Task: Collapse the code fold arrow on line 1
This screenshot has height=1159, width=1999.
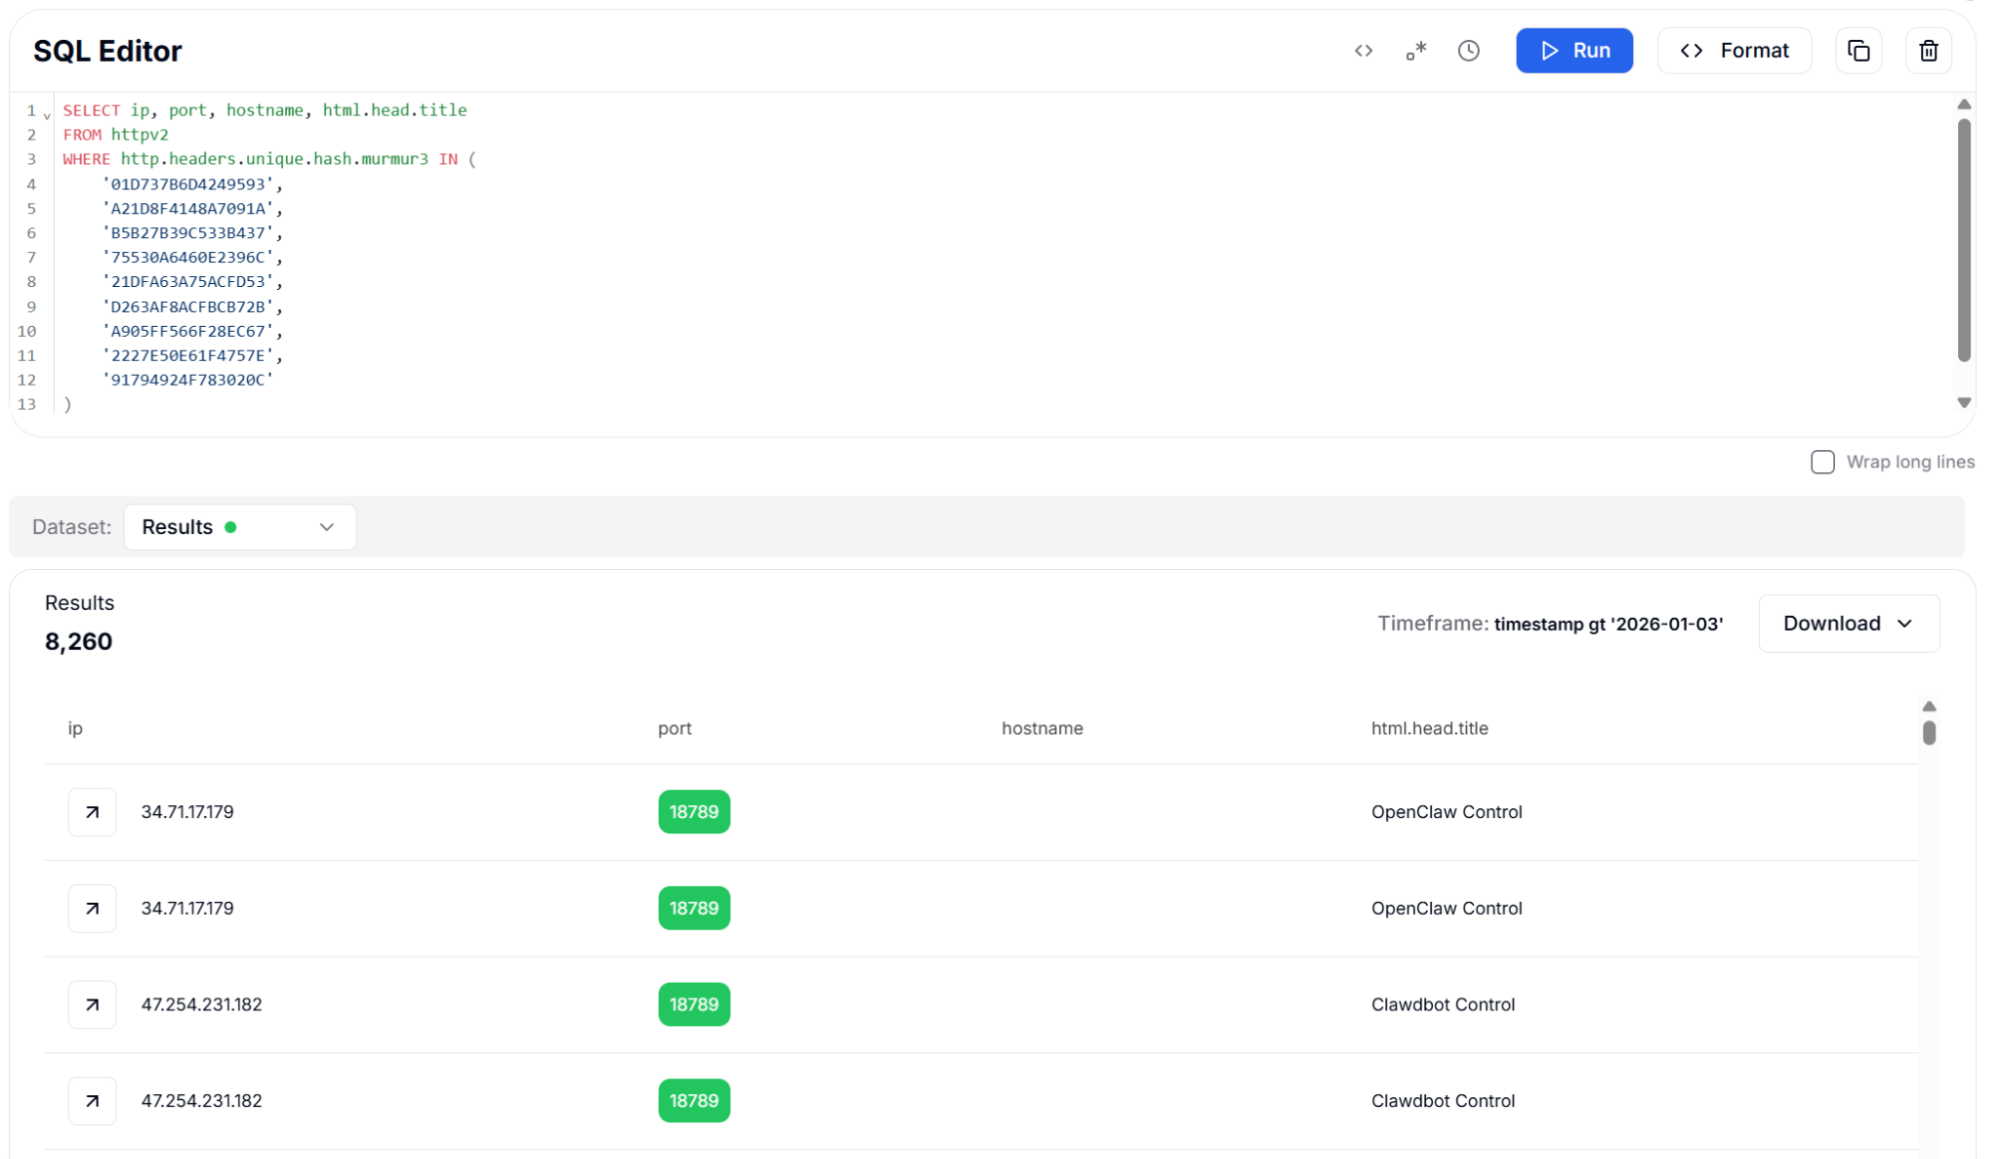Action: pos(47,115)
